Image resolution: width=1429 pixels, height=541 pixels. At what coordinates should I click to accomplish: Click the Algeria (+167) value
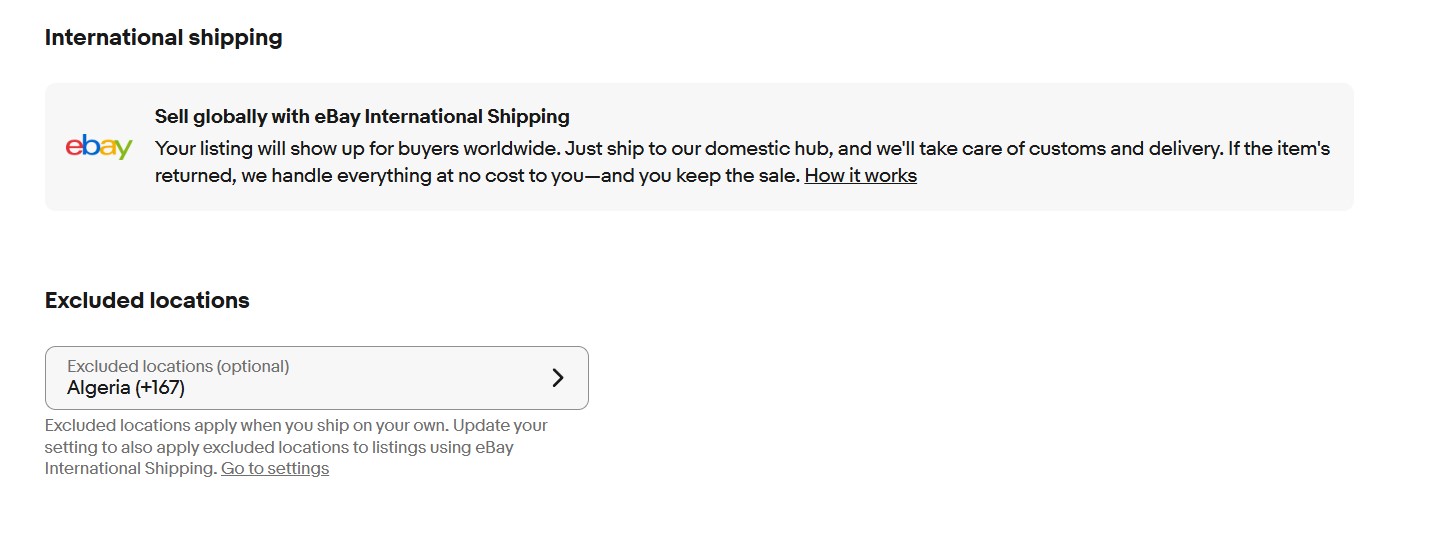[126, 388]
